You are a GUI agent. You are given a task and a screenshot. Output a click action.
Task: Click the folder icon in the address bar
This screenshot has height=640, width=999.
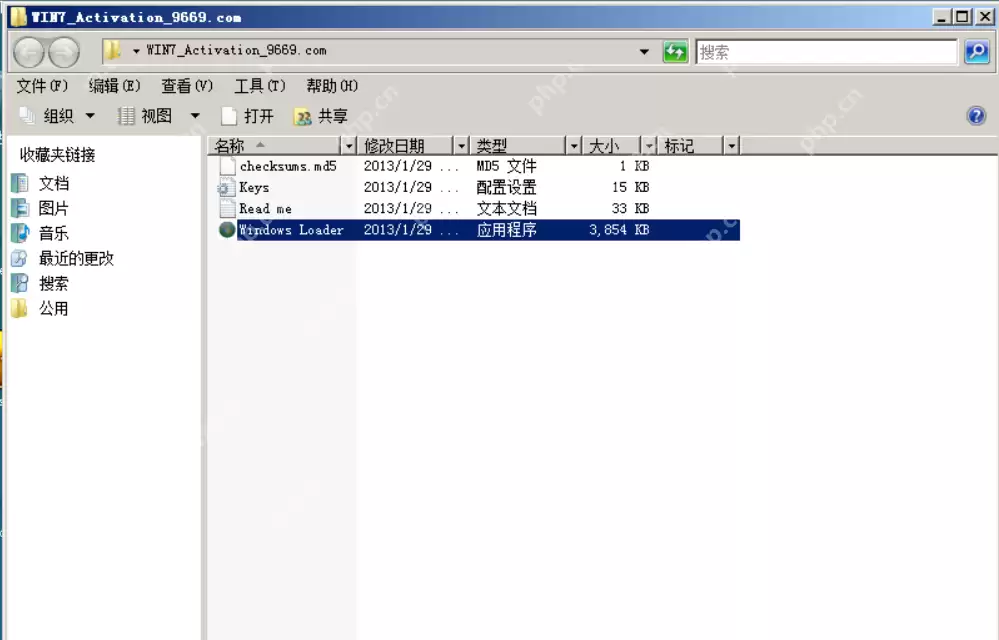tap(114, 50)
